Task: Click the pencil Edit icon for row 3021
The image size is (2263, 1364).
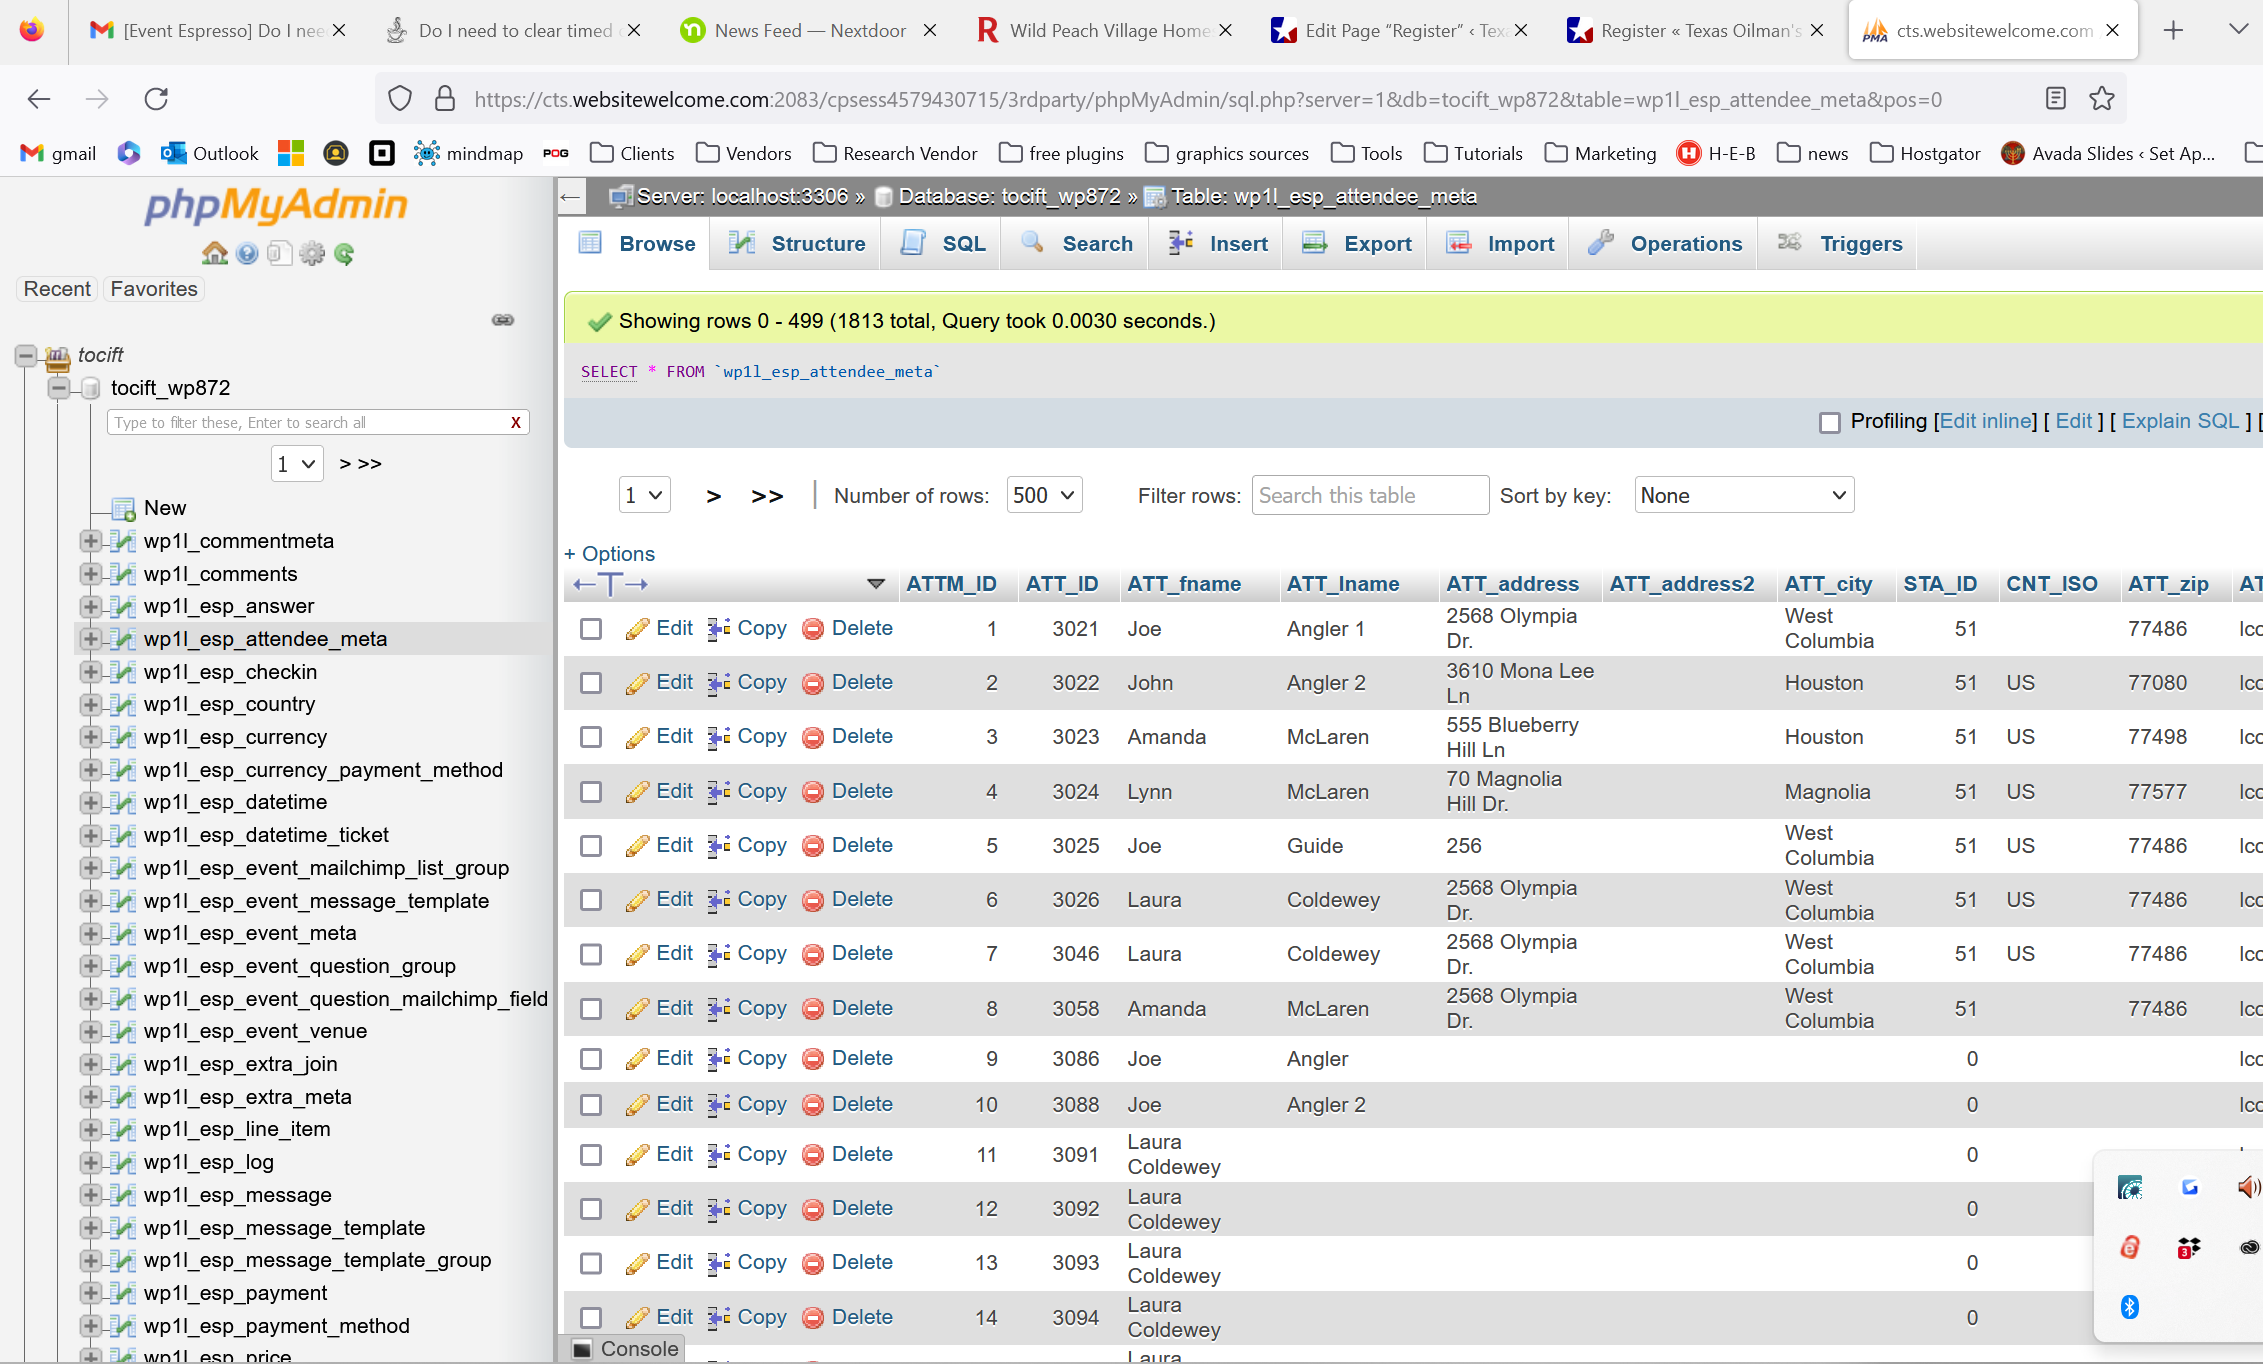Action: pos(637,629)
